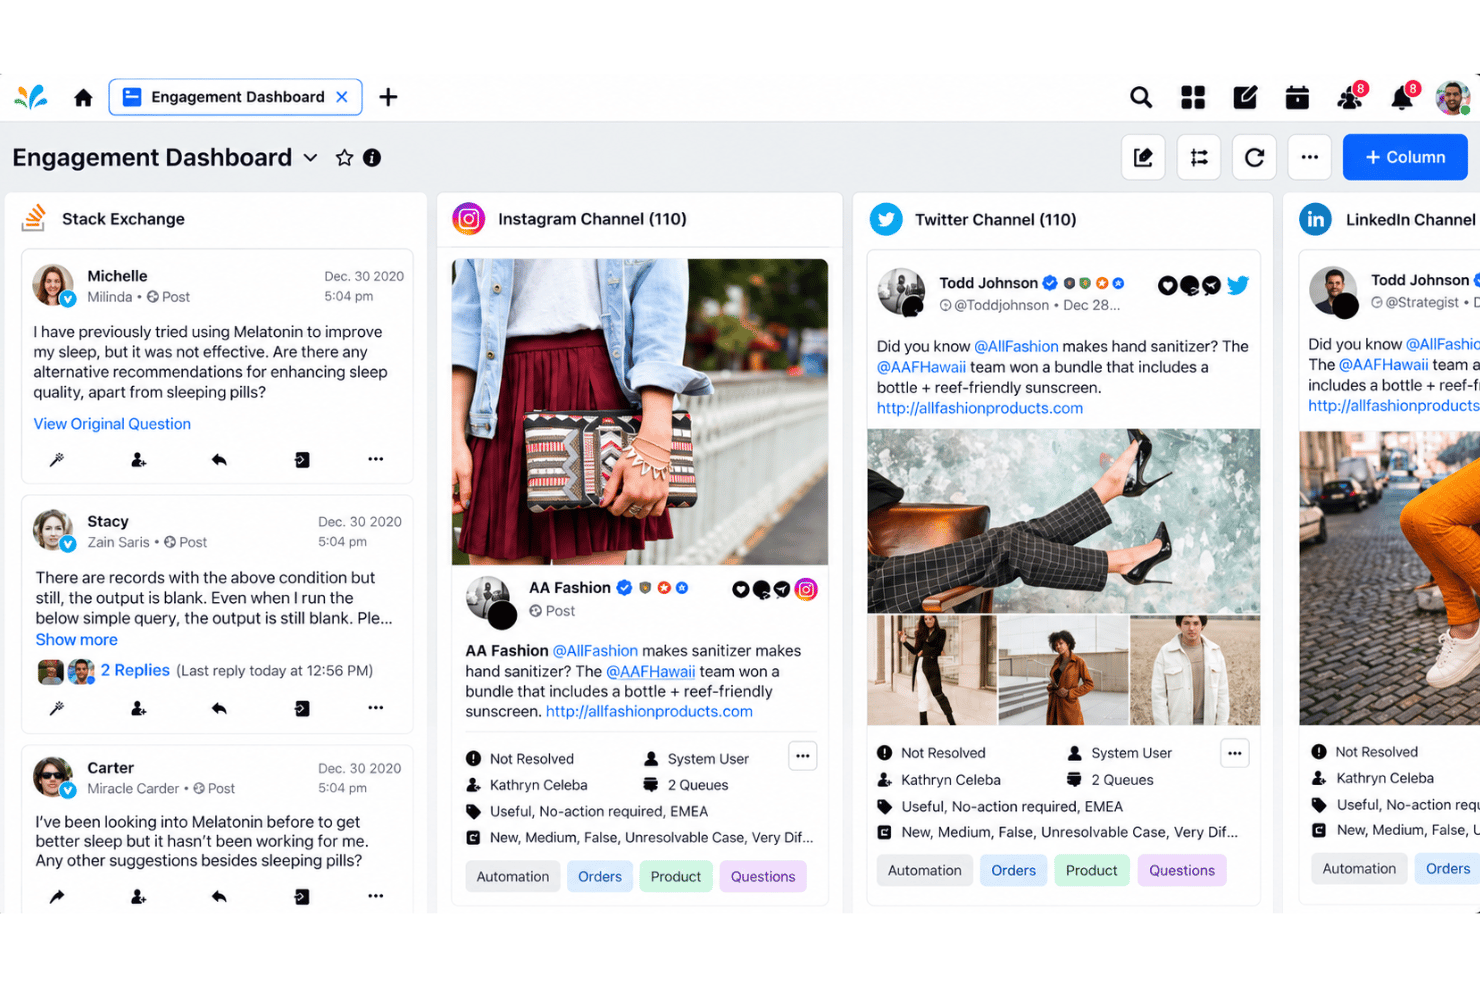Expand Stacy's post with Show more
This screenshot has height=987, width=1480.
[x=76, y=640]
